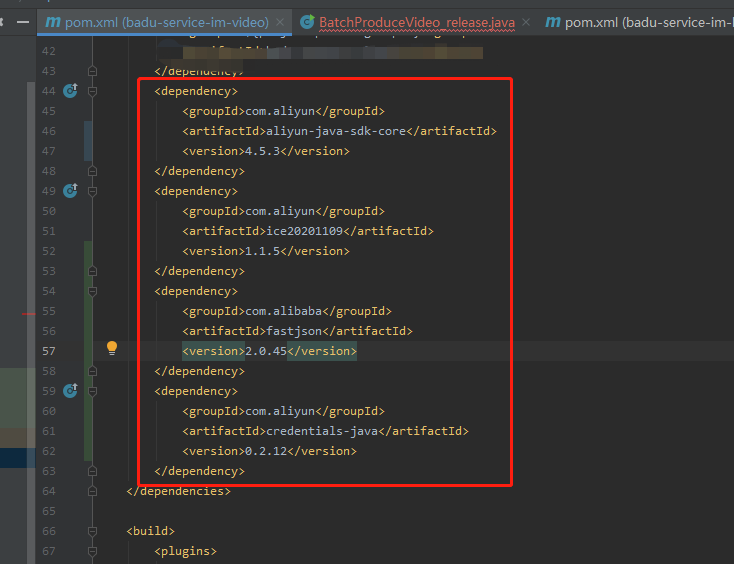Image resolution: width=734 pixels, height=564 pixels.
Task: Click the fold end marker on line 64
Action: click(x=92, y=491)
